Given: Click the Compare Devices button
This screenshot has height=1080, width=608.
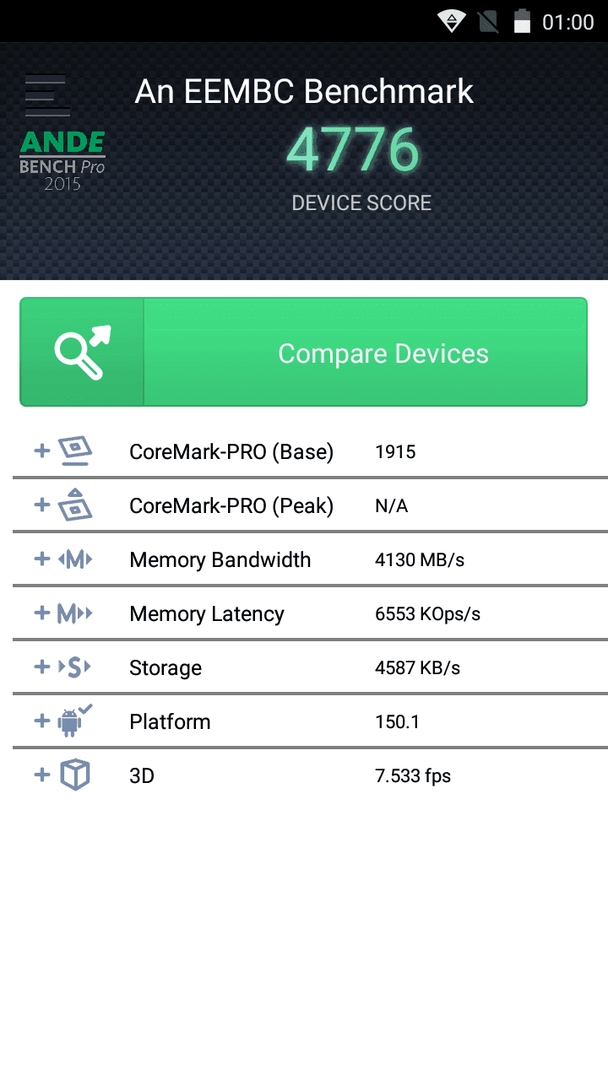Looking at the screenshot, I should click(x=304, y=352).
